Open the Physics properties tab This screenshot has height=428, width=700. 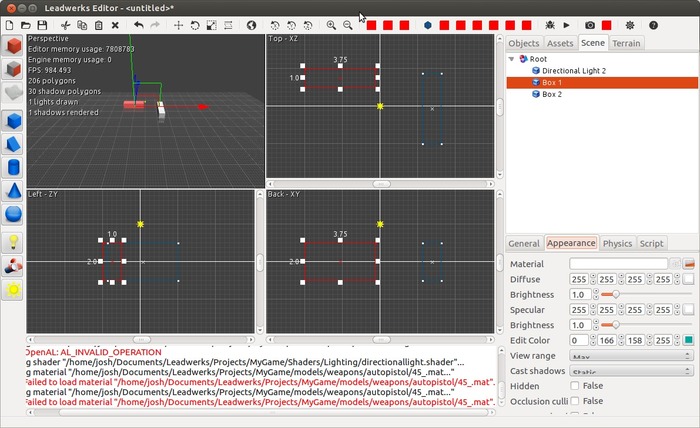tap(617, 244)
